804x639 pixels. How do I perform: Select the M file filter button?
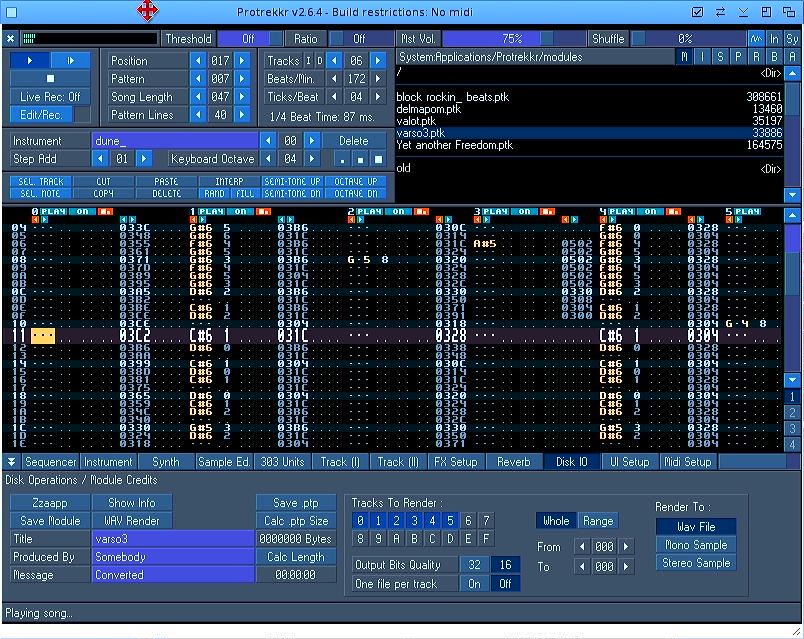(684, 57)
